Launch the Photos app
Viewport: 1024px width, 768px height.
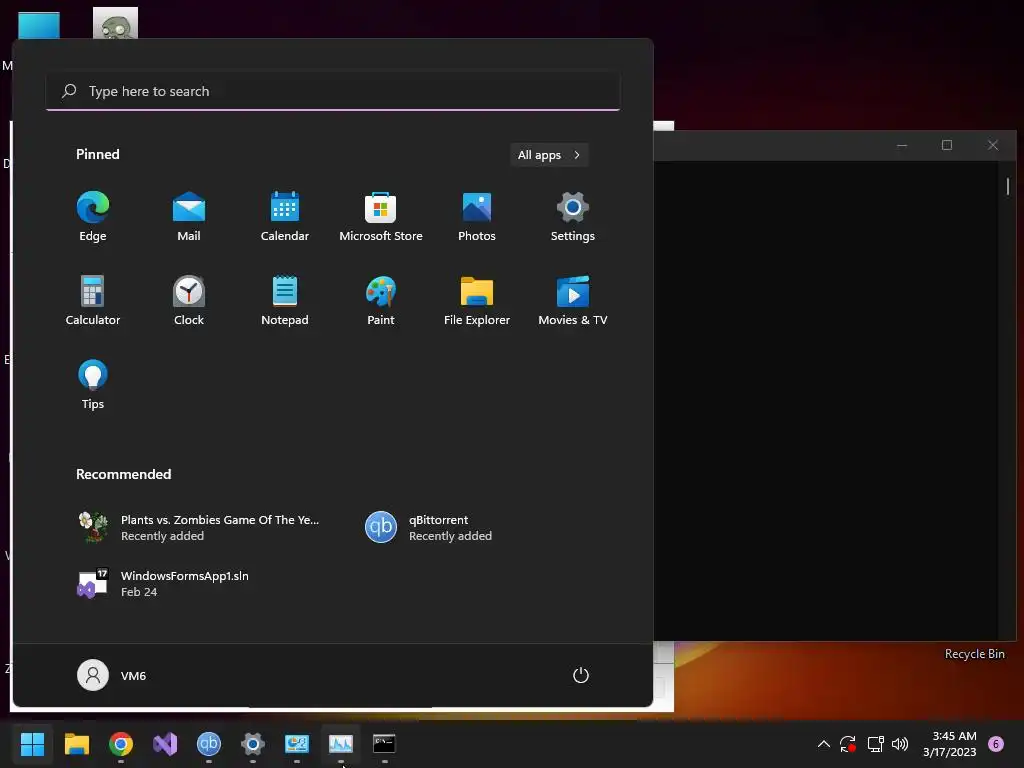tap(477, 217)
